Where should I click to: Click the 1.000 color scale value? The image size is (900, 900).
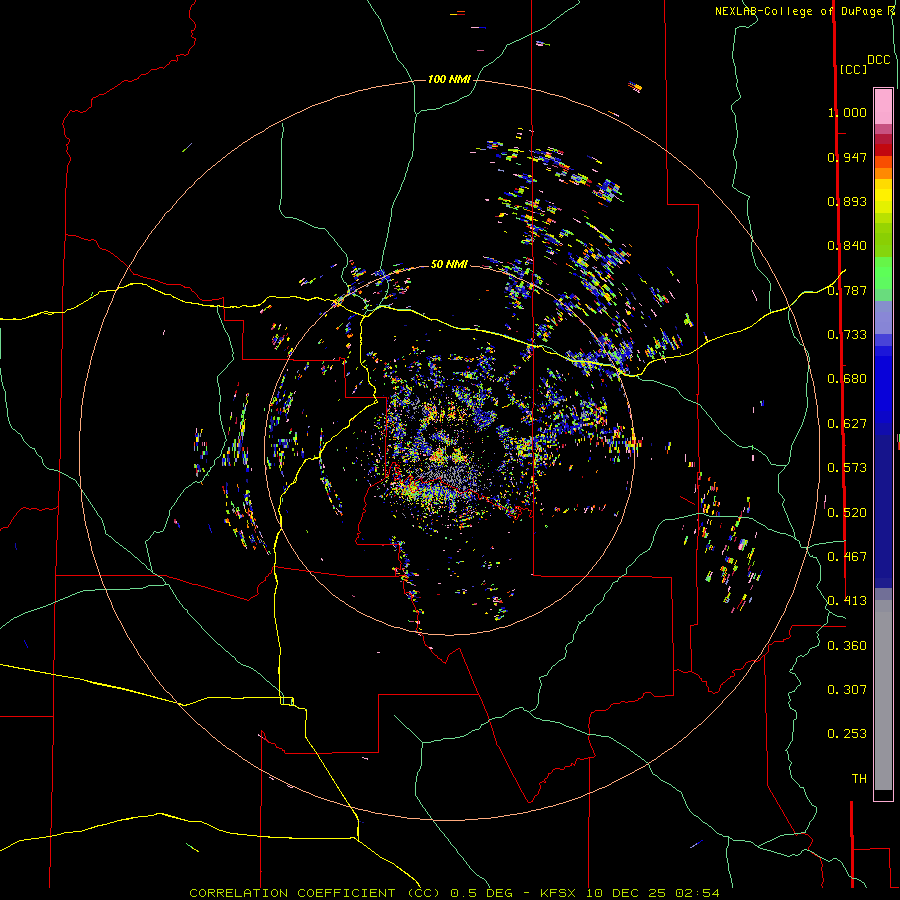click(847, 112)
